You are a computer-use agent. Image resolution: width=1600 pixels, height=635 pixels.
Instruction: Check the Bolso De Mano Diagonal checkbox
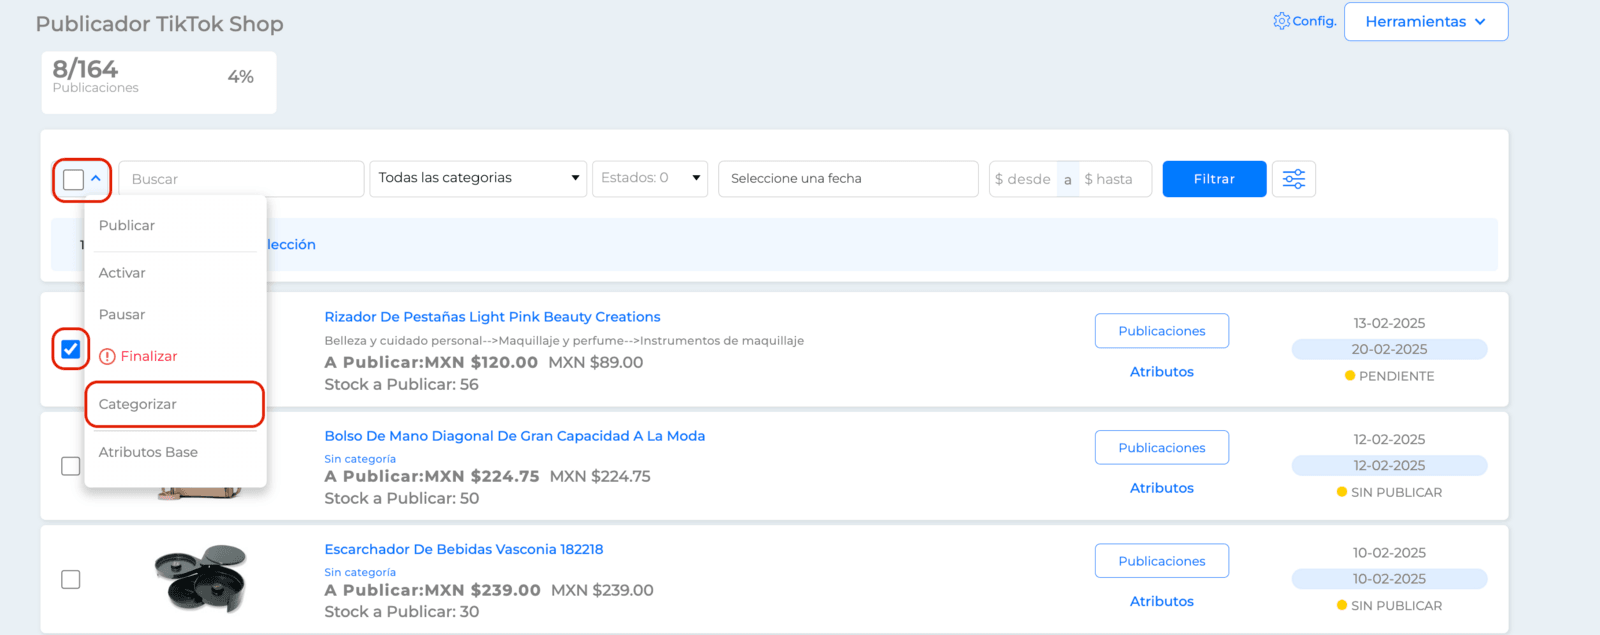point(71,466)
